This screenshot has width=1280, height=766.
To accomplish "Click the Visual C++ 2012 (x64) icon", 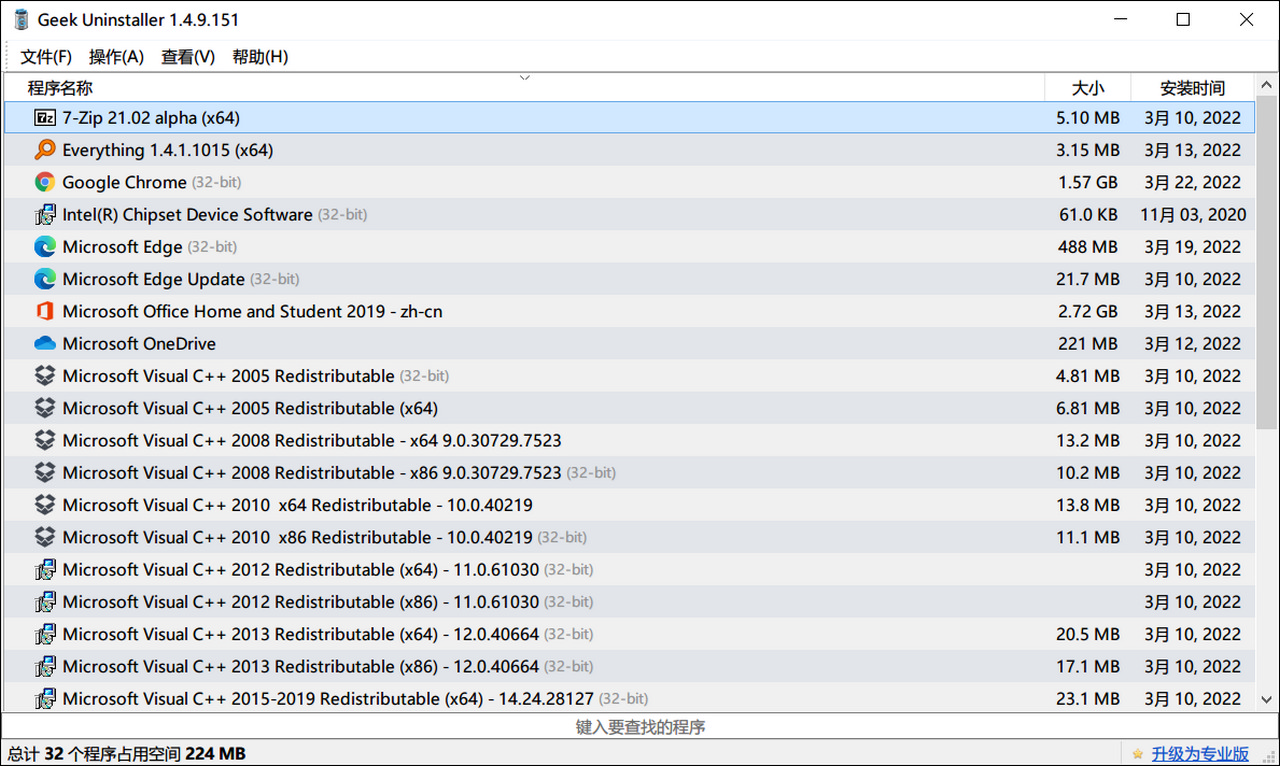I will 45,569.
